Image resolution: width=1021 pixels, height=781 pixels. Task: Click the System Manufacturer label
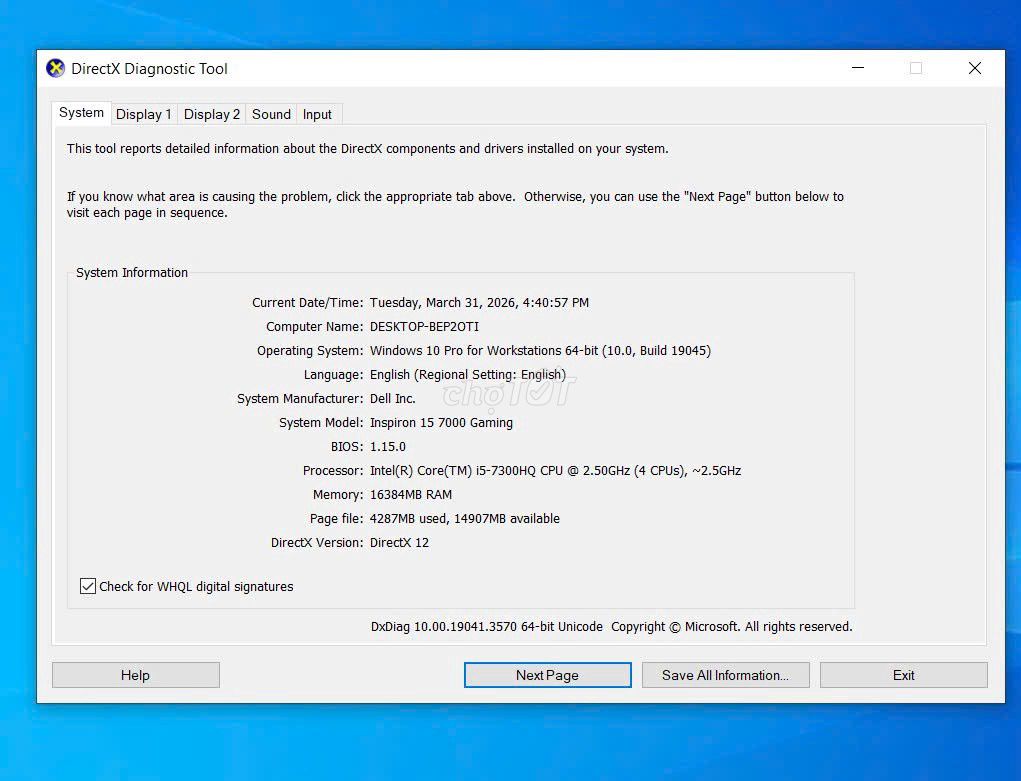click(300, 399)
